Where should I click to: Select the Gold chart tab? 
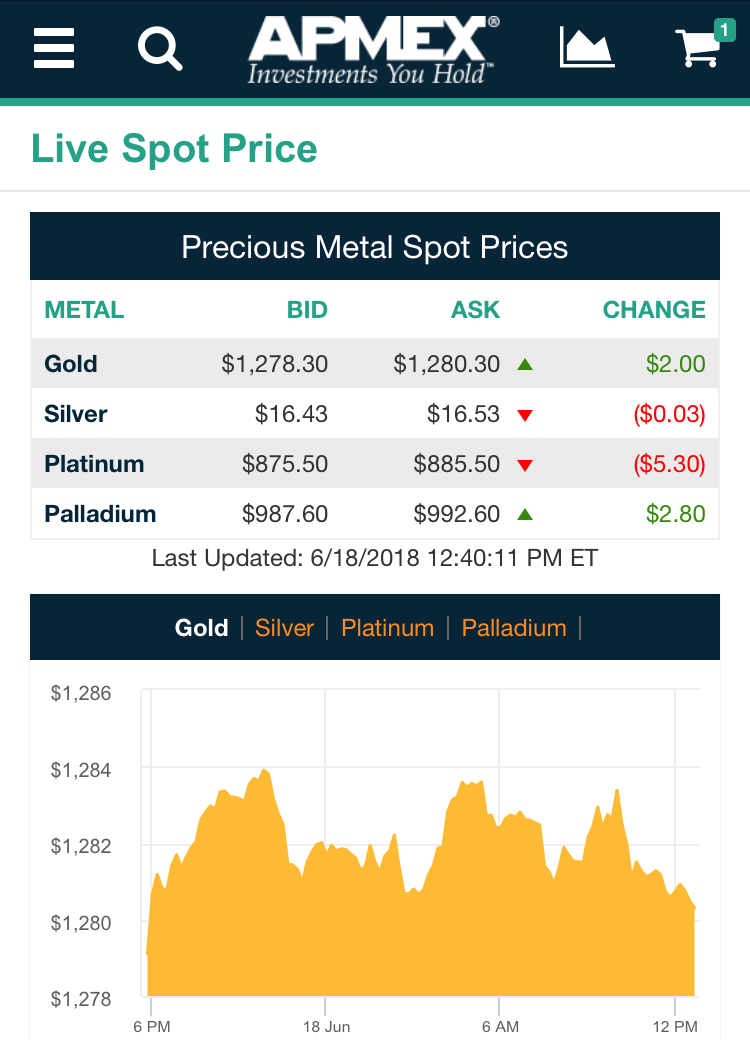coord(202,628)
